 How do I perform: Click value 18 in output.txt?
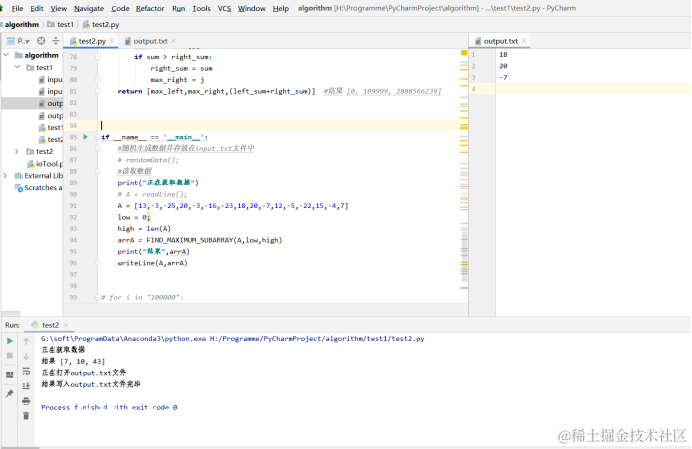tap(503, 55)
